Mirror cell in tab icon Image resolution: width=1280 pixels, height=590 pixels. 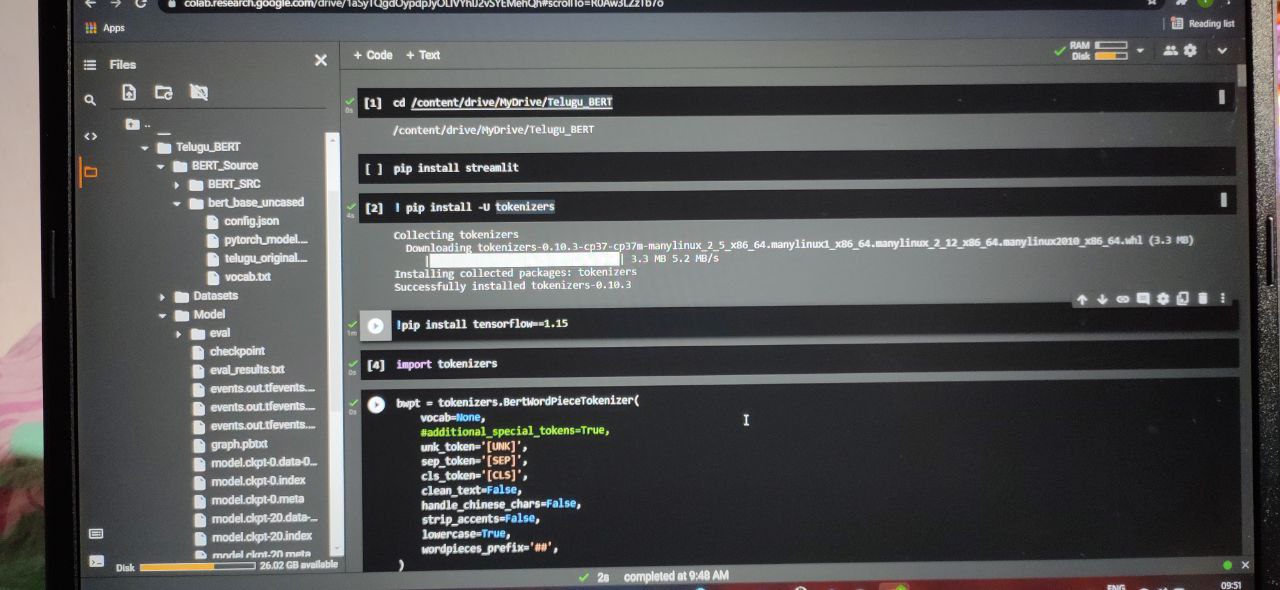tap(1183, 299)
